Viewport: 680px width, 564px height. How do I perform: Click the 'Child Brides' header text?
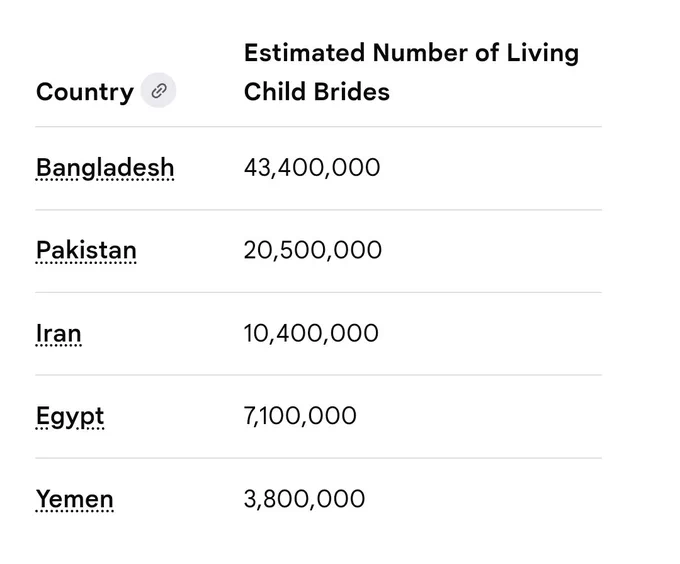(317, 92)
